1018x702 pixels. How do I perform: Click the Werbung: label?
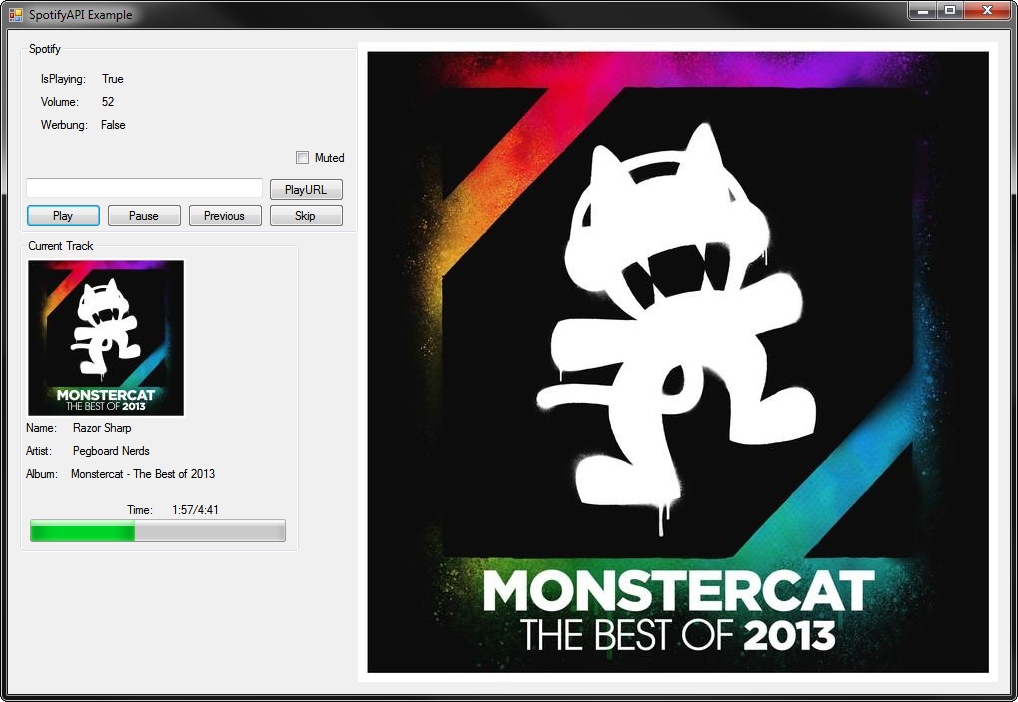click(x=64, y=125)
